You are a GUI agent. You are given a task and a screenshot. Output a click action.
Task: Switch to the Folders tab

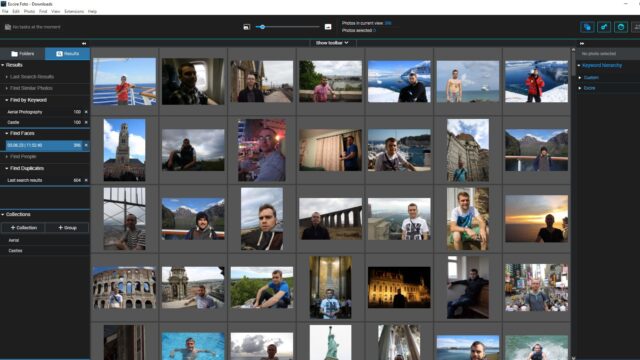(22, 53)
